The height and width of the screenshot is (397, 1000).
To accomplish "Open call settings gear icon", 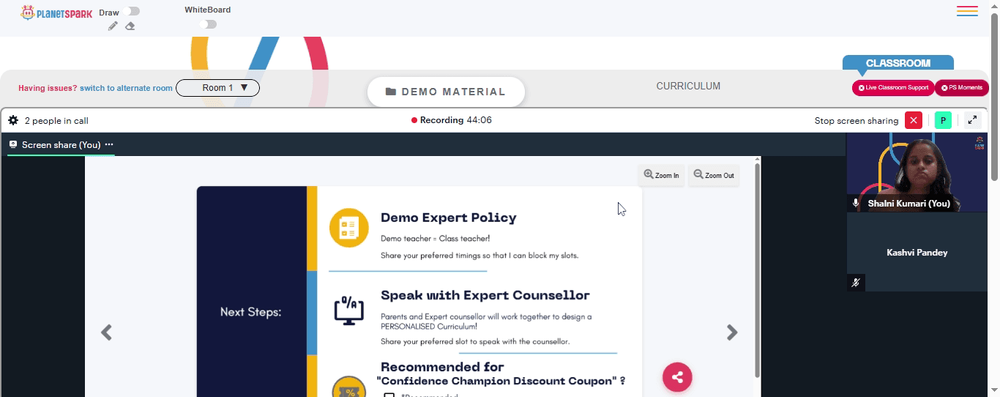I will 13,120.
